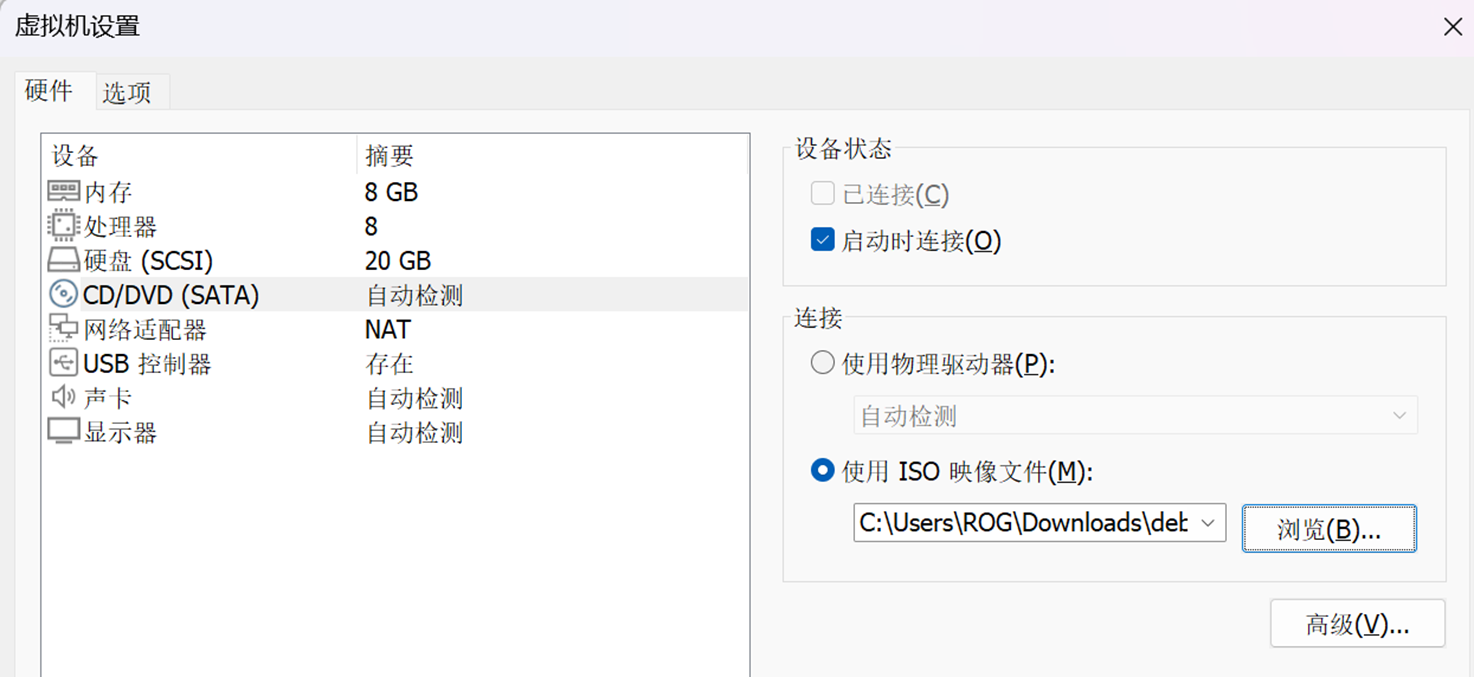Screen dimensions: 1474x677
Task: Select the memory (内存) device icon
Action: 63,191
